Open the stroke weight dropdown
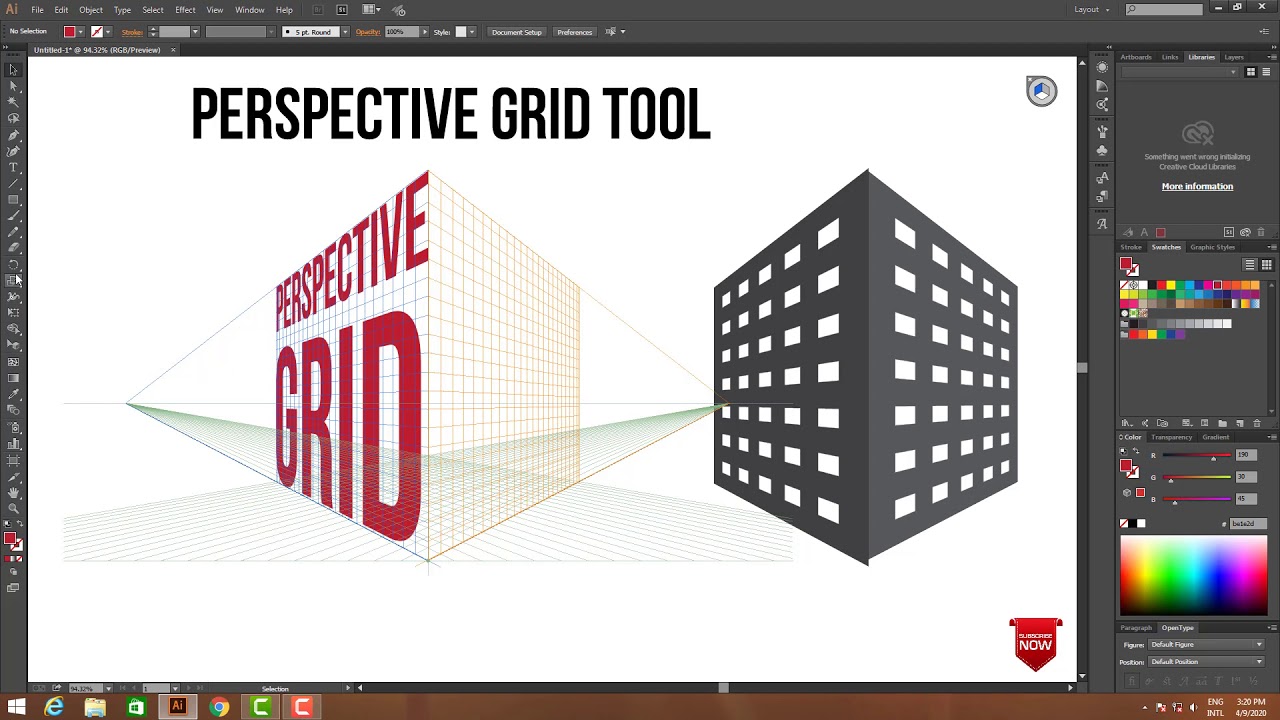The image size is (1280, 720). click(x=195, y=32)
